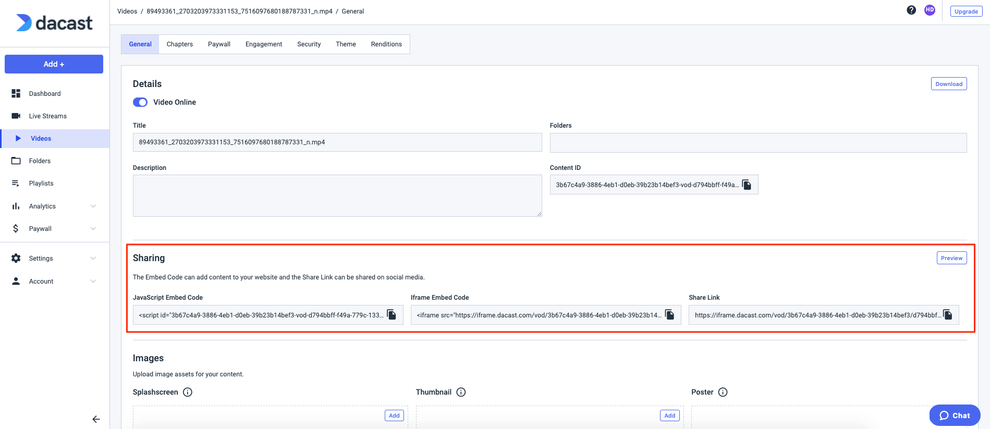
Task: Click the Folders input field
Action: click(758, 143)
